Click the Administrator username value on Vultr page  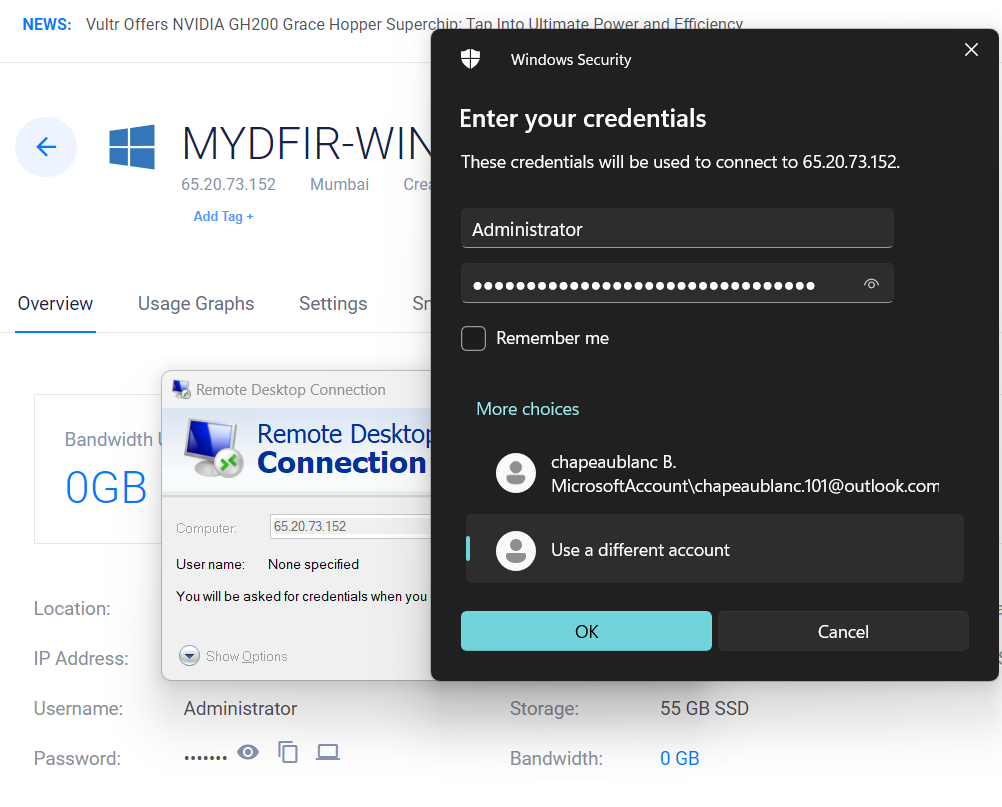pyautogui.click(x=240, y=709)
